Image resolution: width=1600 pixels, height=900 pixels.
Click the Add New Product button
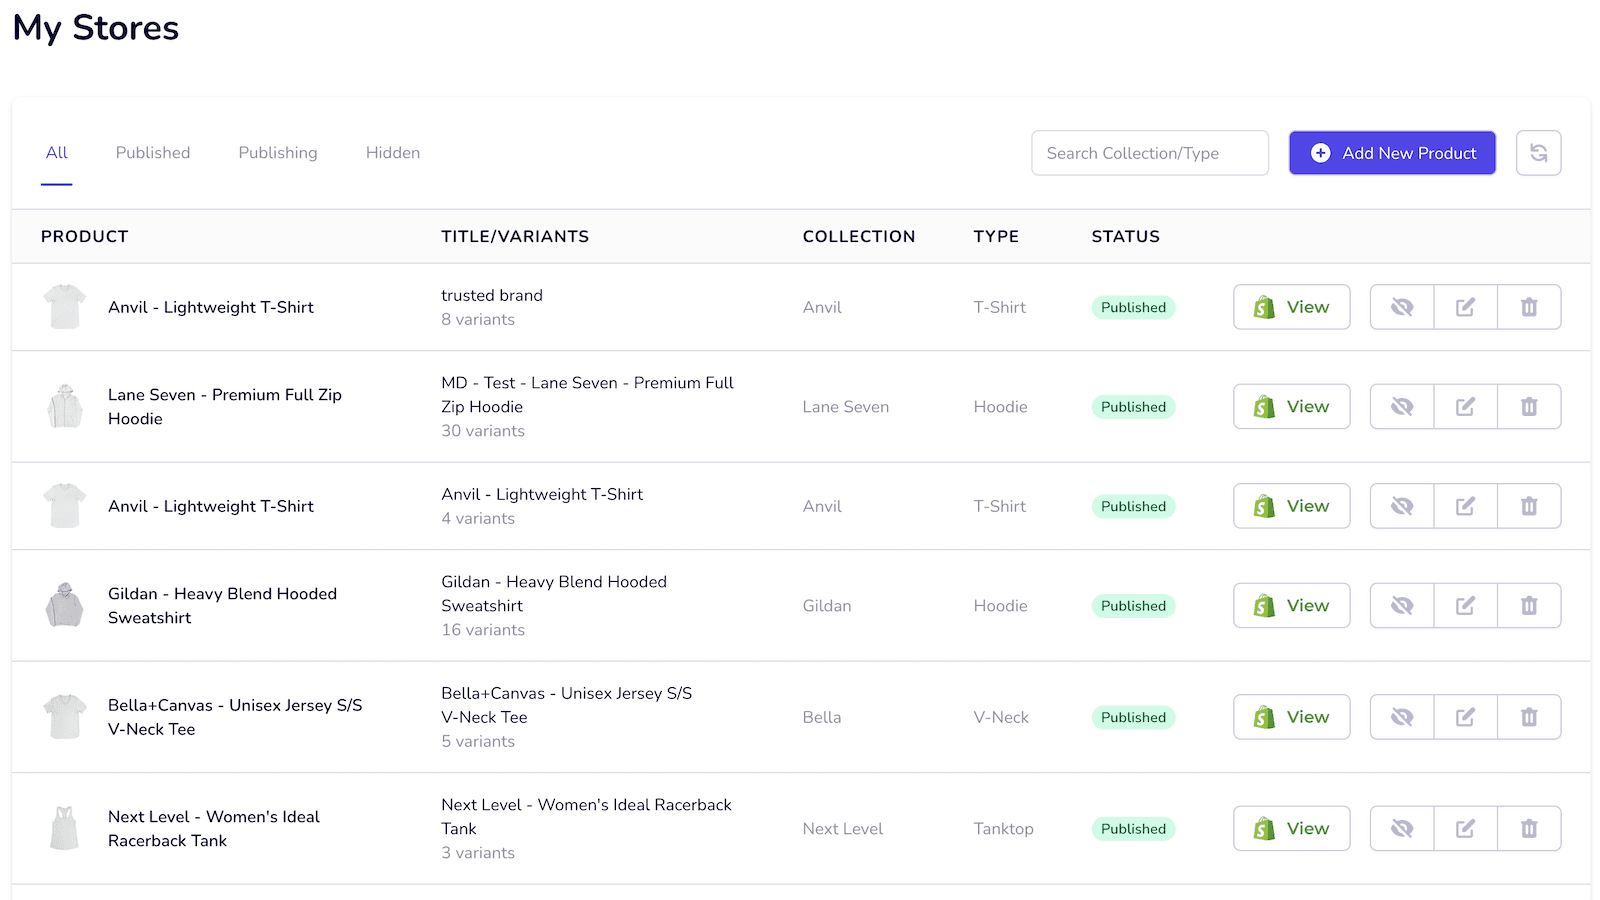click(x=1392, y=152)
